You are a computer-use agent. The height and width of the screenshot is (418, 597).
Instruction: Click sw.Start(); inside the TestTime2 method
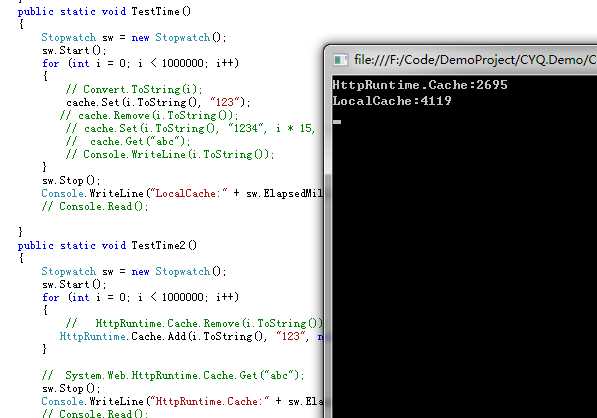point(74,284)
